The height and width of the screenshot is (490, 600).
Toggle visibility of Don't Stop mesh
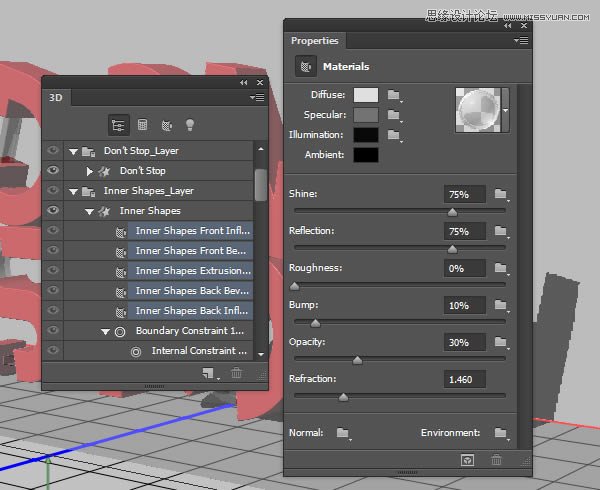click(52, 170)
